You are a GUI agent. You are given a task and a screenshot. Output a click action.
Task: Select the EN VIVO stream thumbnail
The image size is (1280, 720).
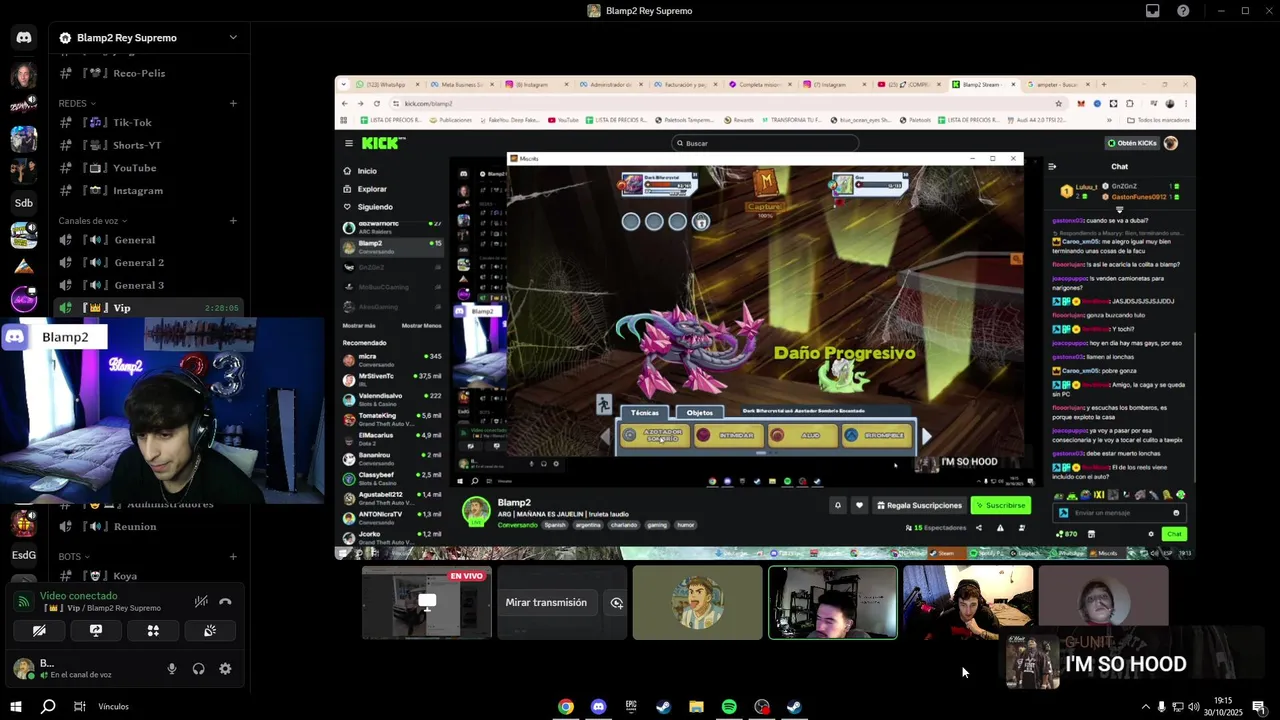pyautogui.click(x=427, y=603)
